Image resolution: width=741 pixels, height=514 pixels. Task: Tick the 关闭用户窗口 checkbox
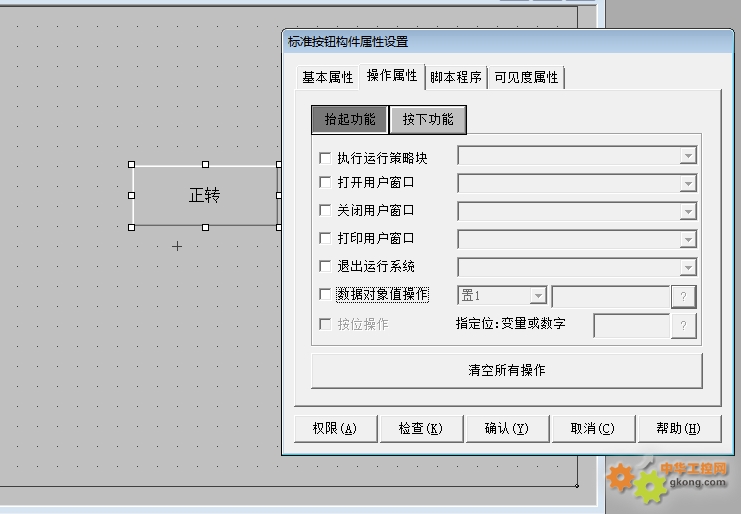(x=325, y=210)
